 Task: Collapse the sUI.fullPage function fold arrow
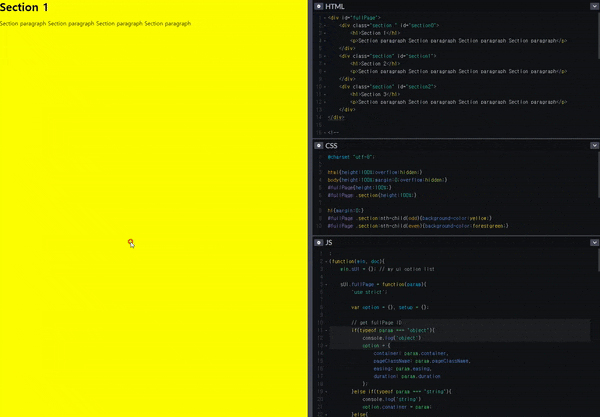[x=326, y=285]
